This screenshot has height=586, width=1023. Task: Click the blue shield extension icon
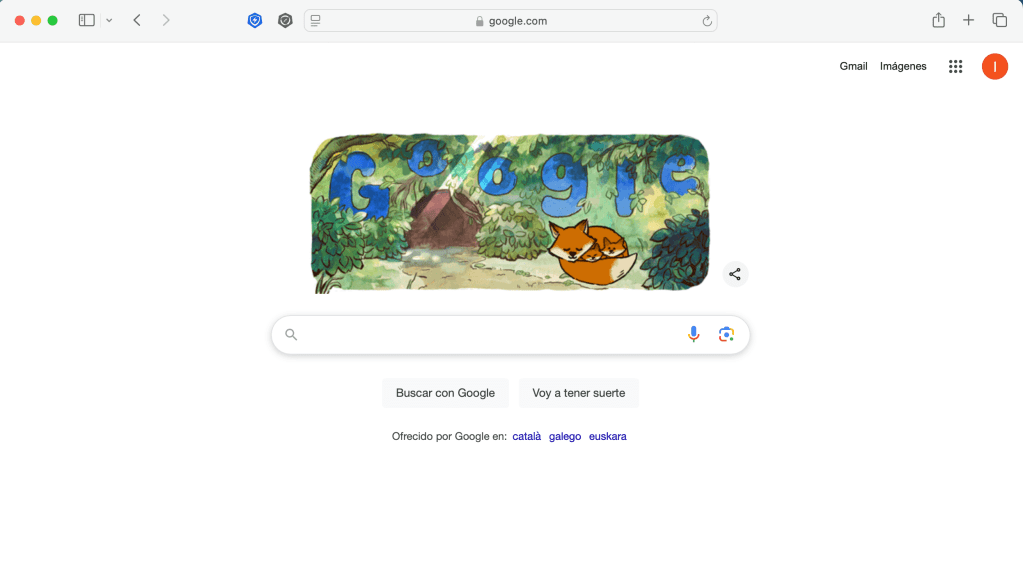[x=254, y=21]
